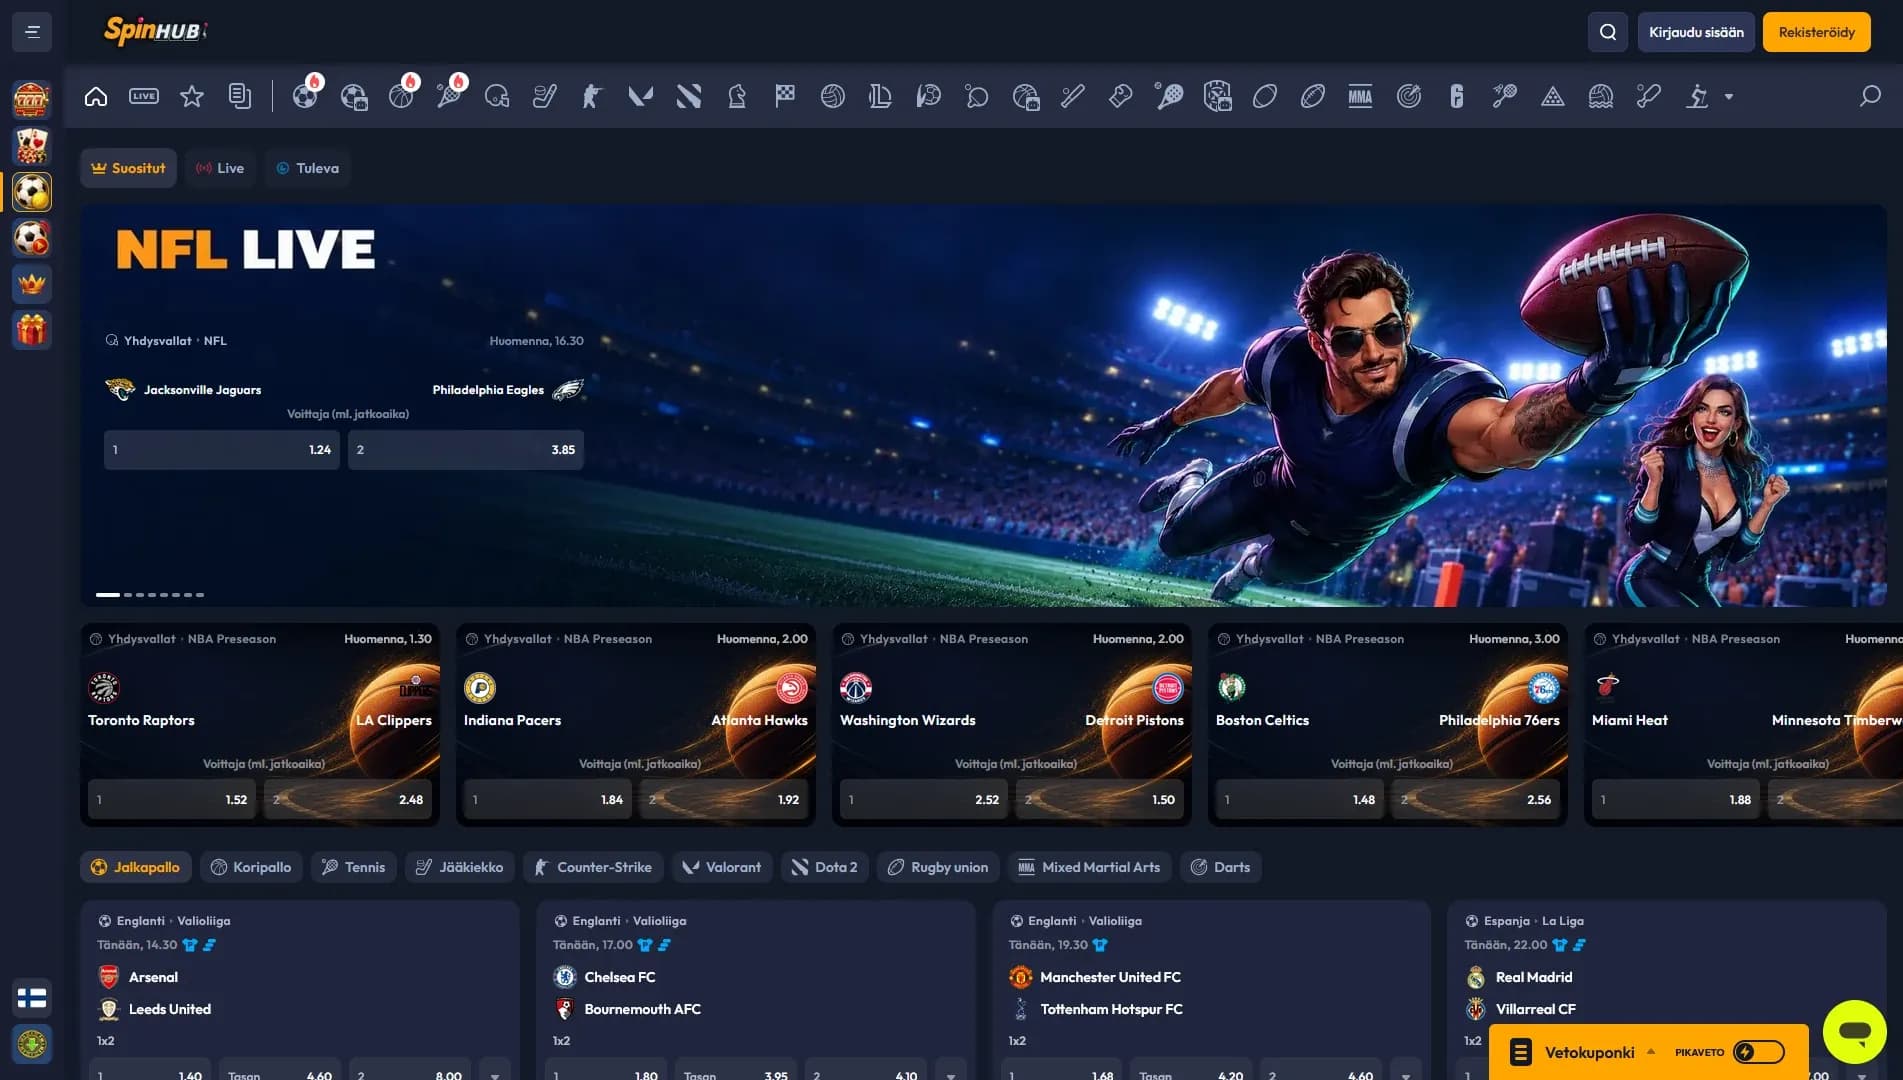Select the Counter-Strike soldier icon
This screenshot has width=1903, height=1080.
(593, 97)
